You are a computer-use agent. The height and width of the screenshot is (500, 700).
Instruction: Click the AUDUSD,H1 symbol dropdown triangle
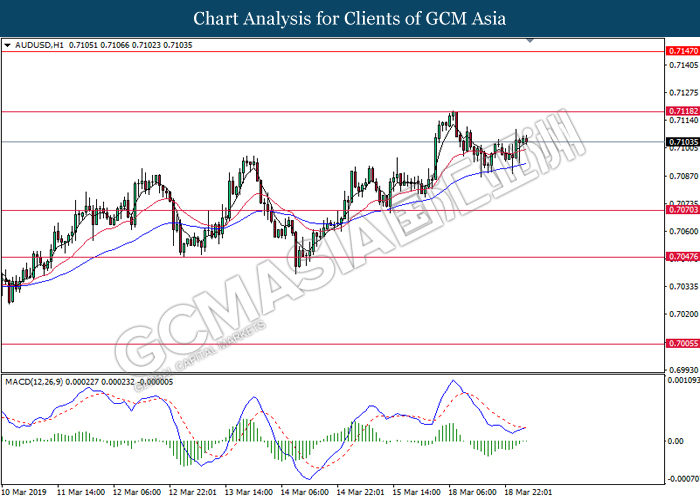(7, 45)
